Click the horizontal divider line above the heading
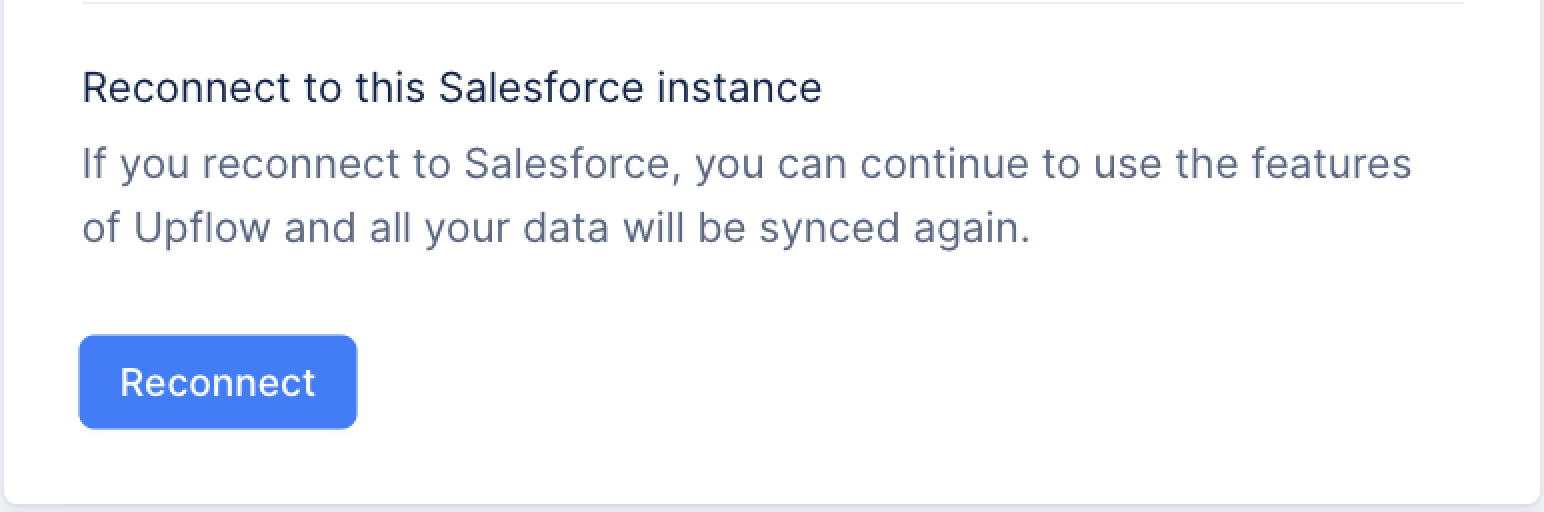Screen dimensions: 1544x512 click(772, 3)
